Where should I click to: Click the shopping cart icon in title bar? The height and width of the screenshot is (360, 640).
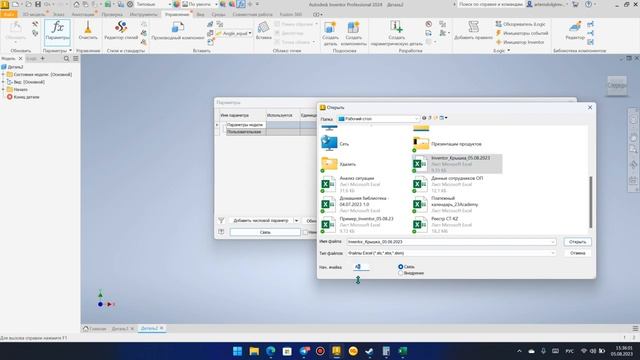point(576,4)
